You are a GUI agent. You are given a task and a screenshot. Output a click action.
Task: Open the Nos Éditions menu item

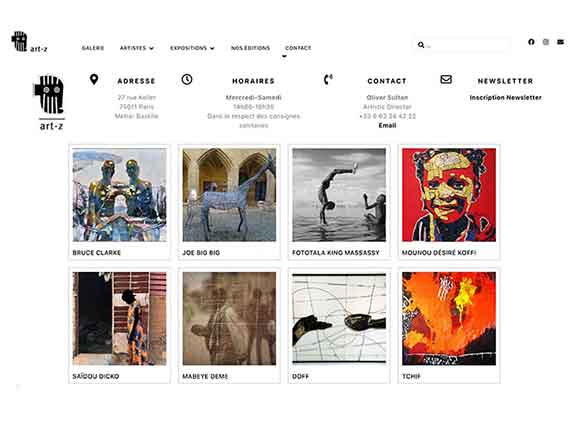250,48
